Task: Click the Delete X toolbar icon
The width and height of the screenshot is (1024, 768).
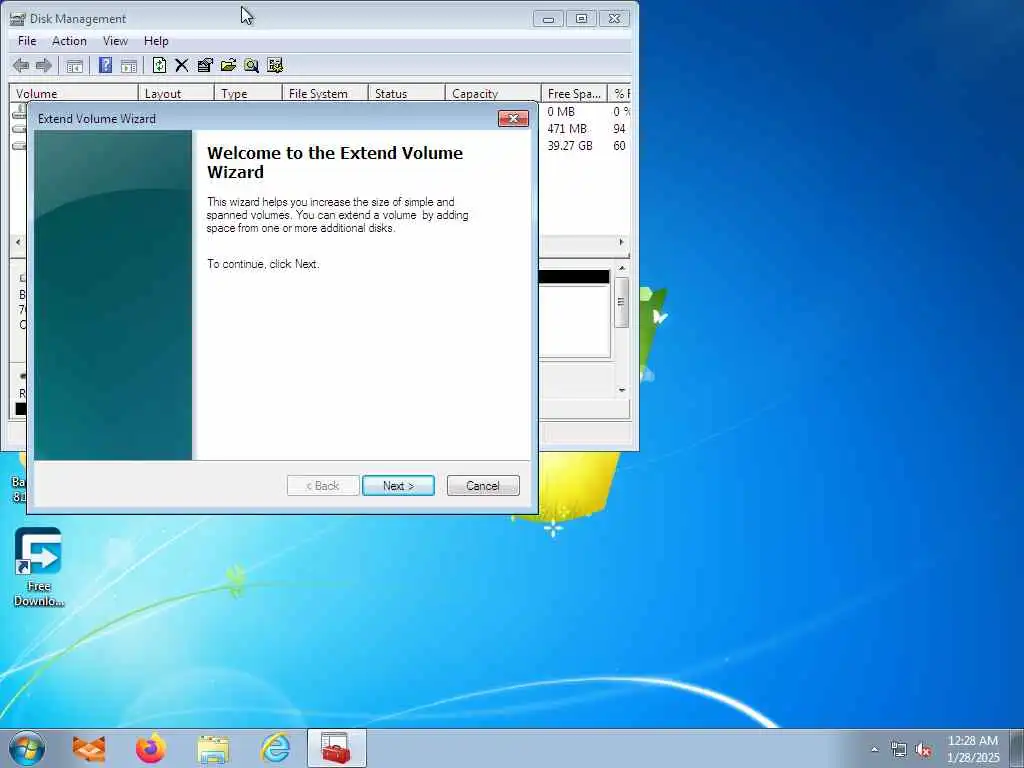Action: (182, 65)
